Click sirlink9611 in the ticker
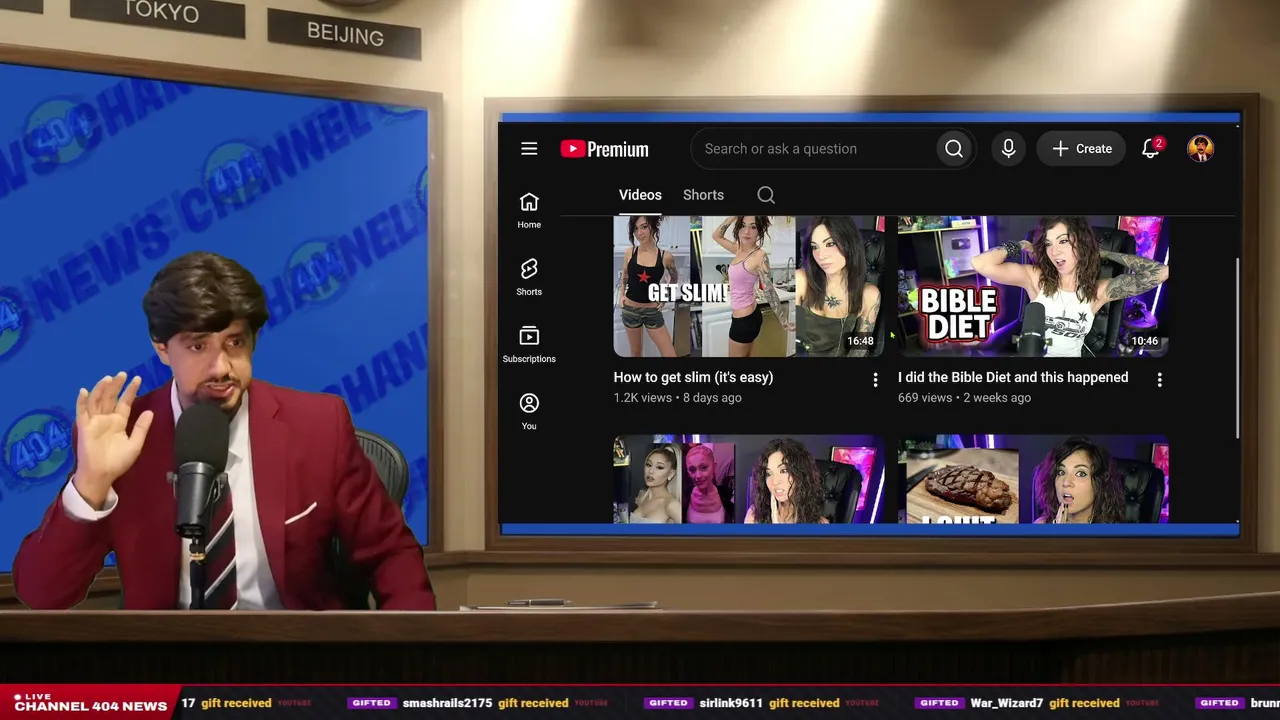This screenshot has width=1280, height=720. (731, 703)
